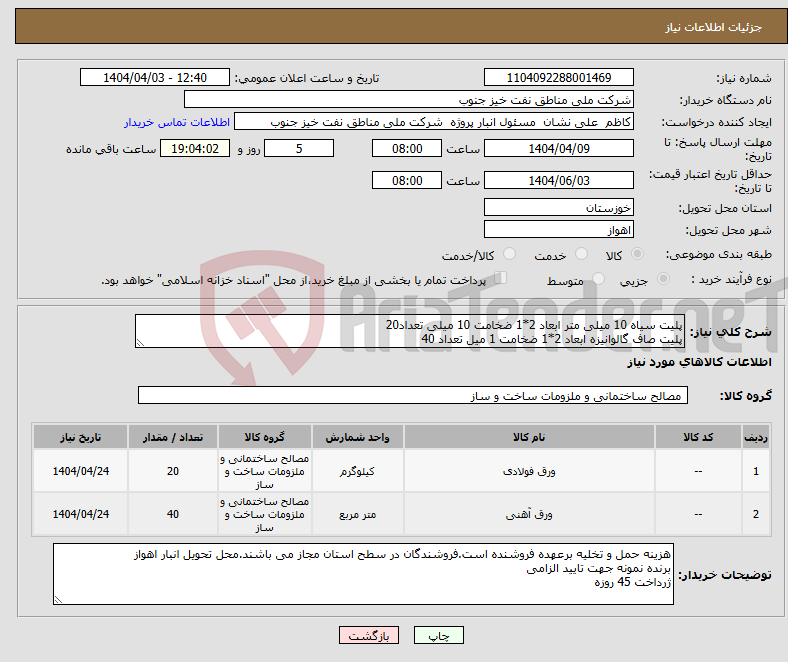This screenshot has width=788, height=662.
Task: Click the quantity cell showing 40
Action: coord(173,514)
